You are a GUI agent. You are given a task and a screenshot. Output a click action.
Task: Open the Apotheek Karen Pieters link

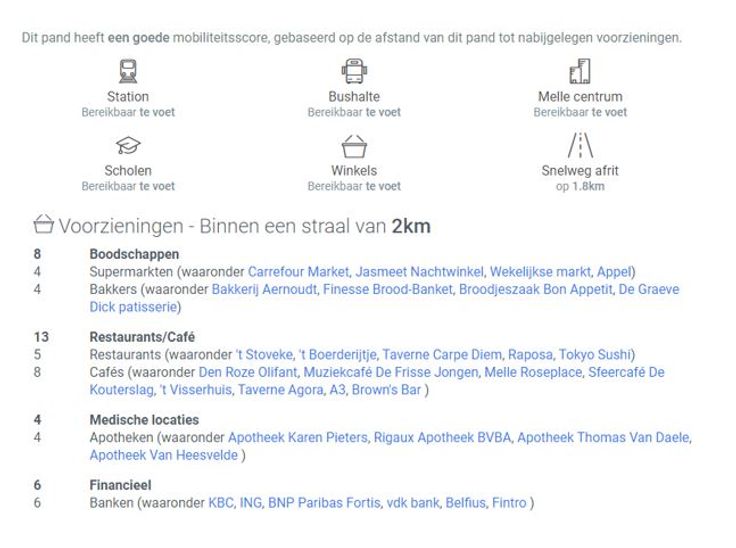point(298,438)
